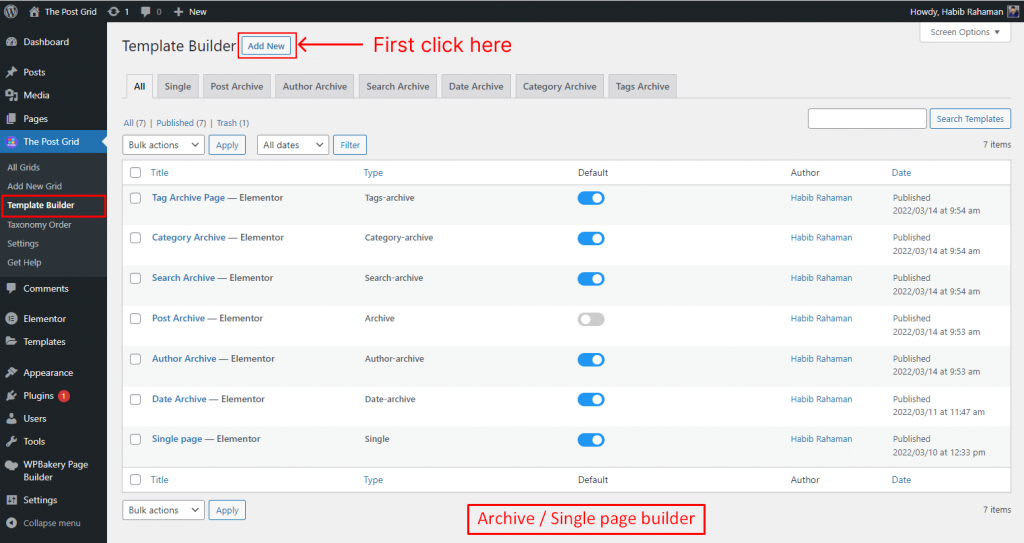Disable default toggle for Author Archive

click(591, 359)
